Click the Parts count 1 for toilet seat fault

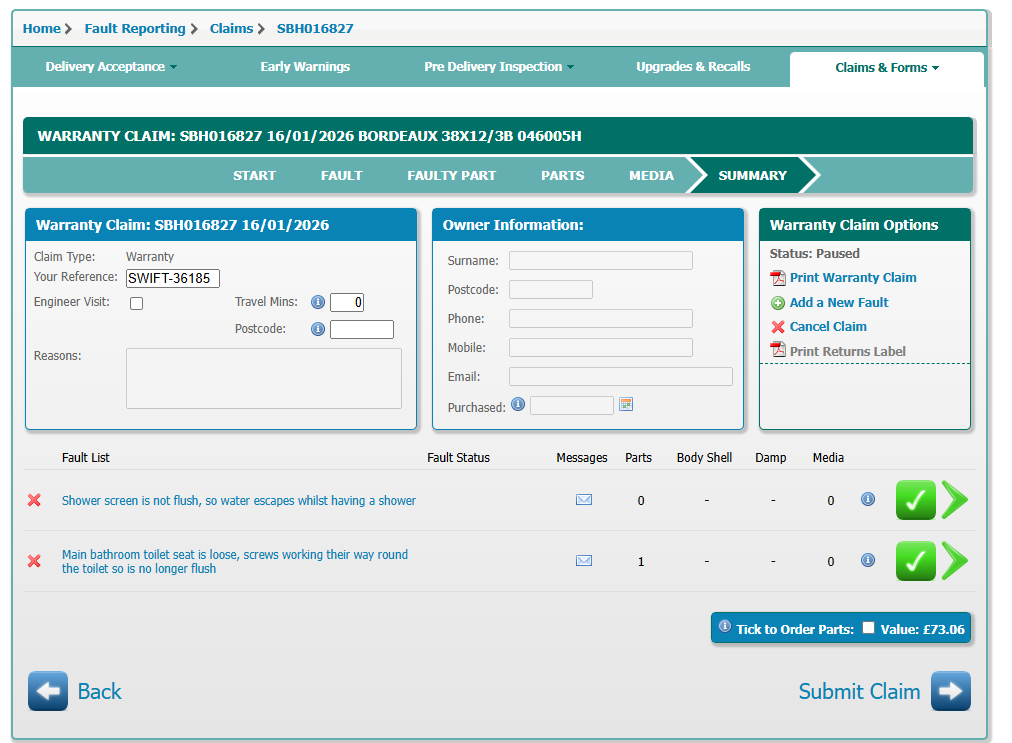tap(641, 562)
